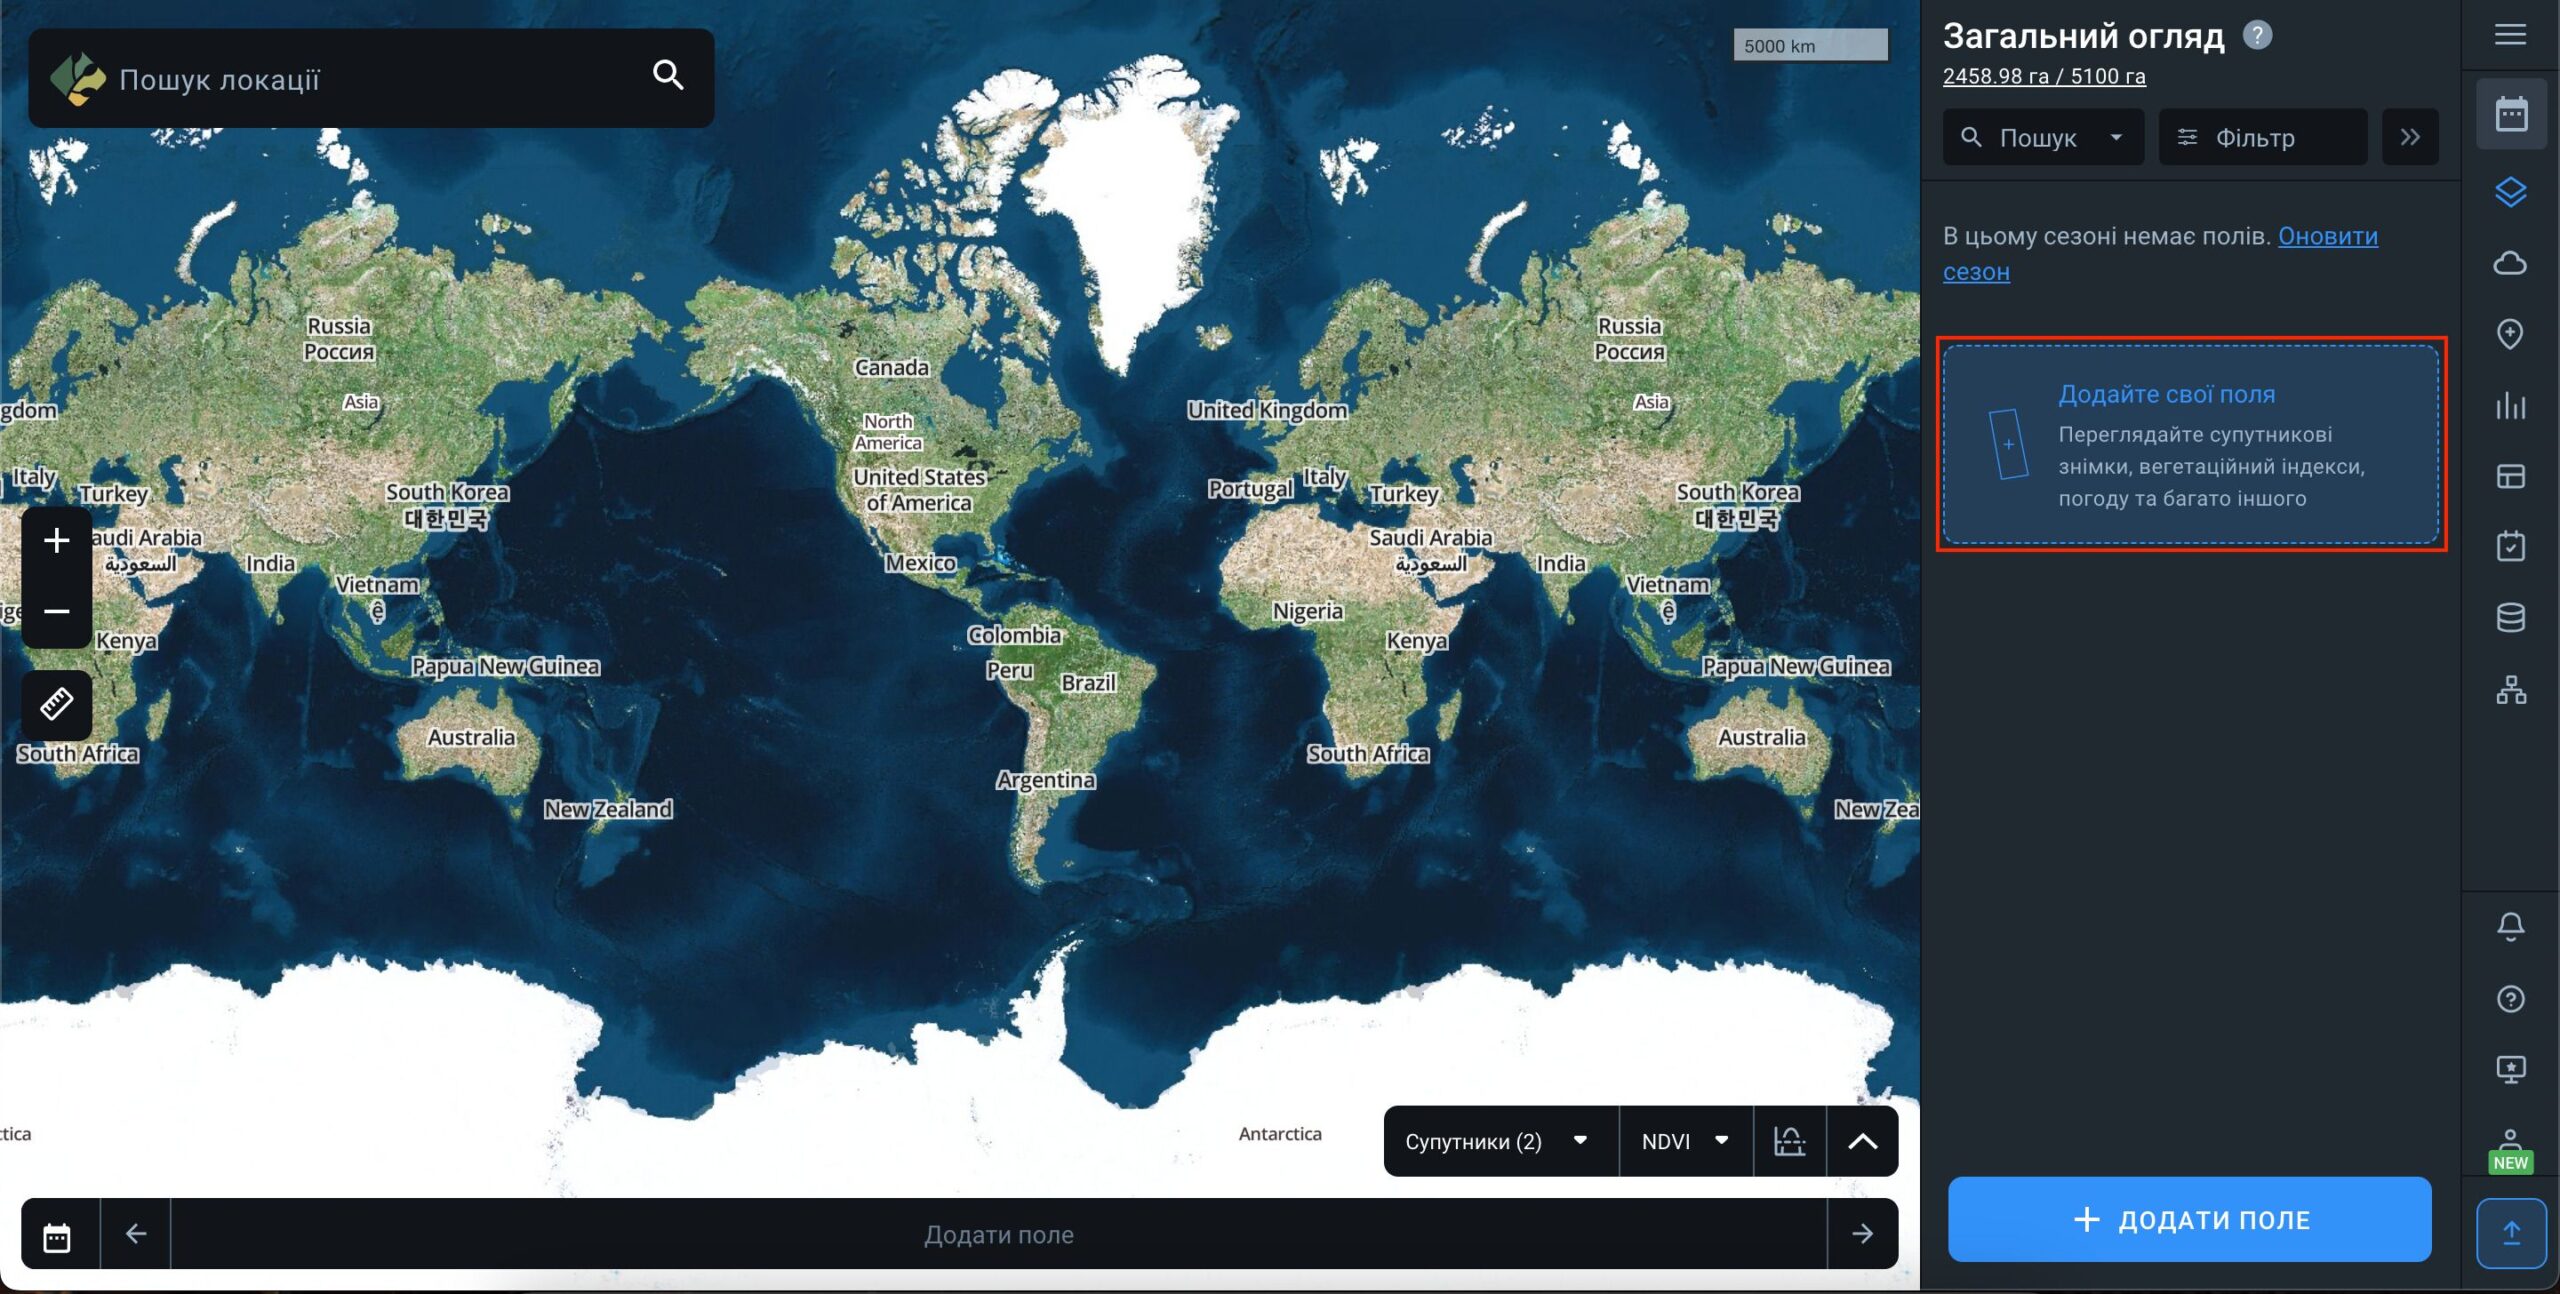Open the notifications bell icon
The width and height of the screenshot is (2560, 1294).
click(x=2509, y=926)
